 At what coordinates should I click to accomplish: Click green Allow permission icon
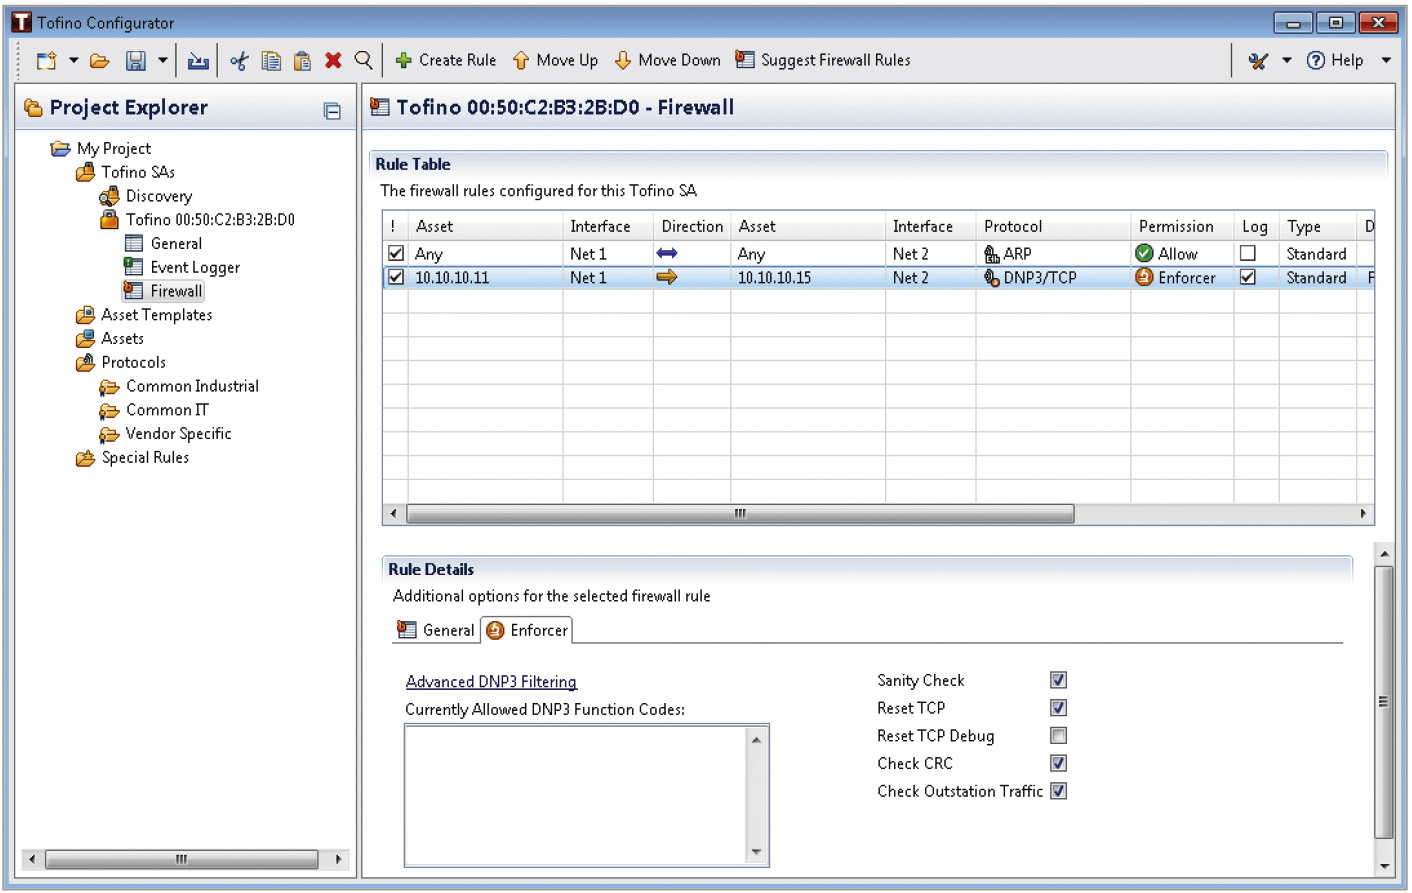[x=1145, y=254]
